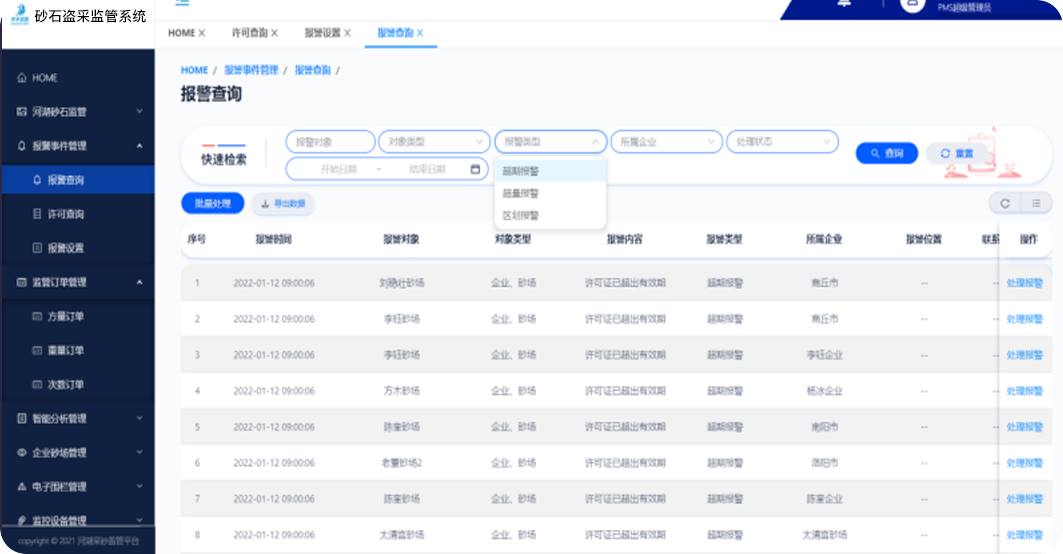Close the 报警设置 tab
Screen dimensions: 1063x554
348,33
